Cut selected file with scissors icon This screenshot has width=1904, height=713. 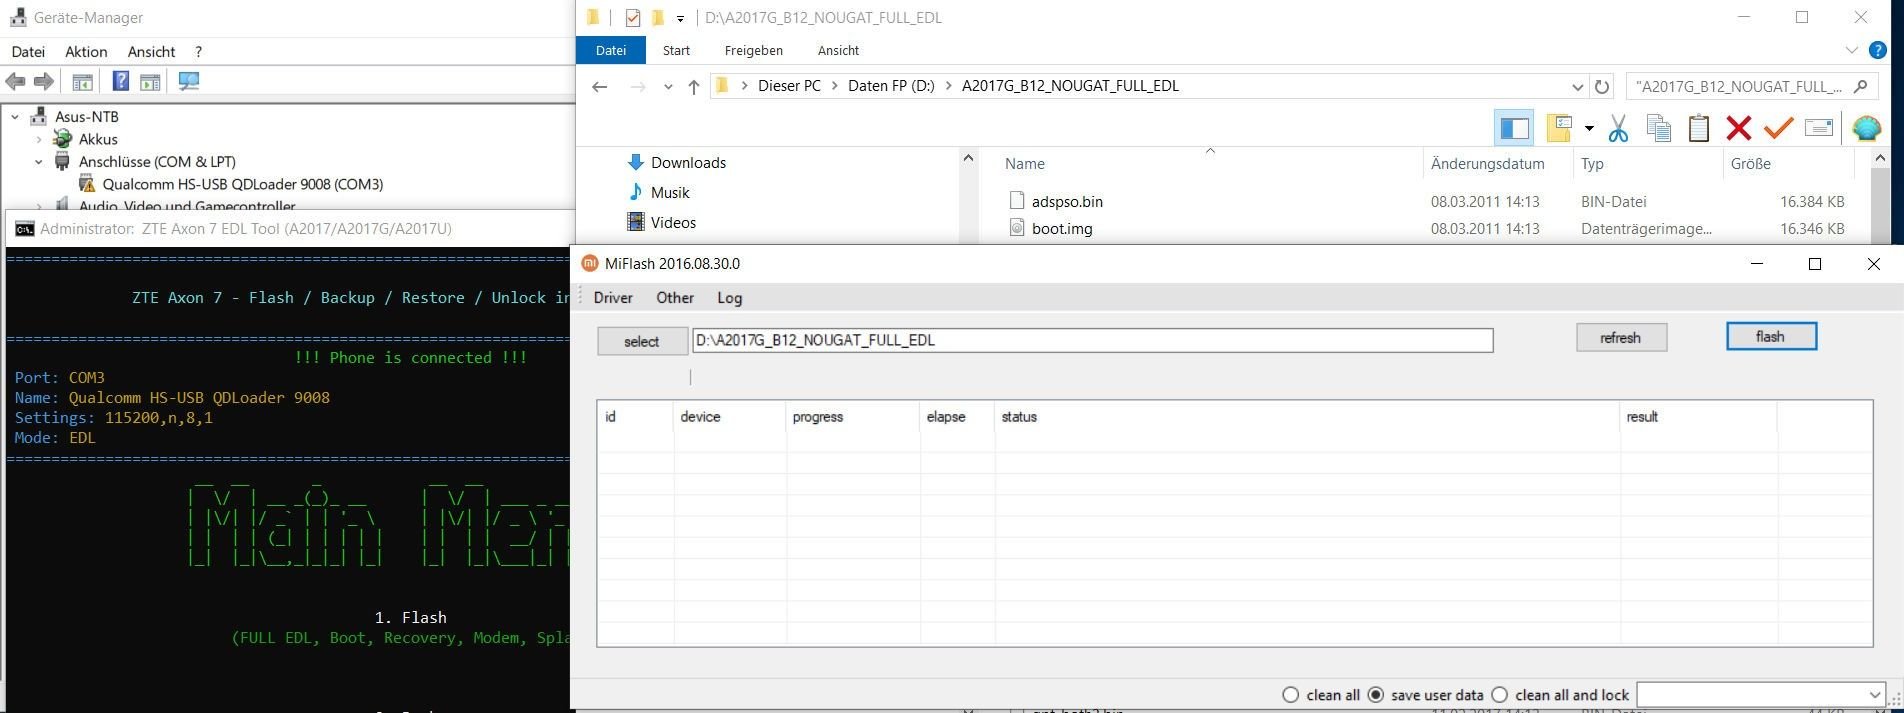pyautogui.click(x=1618, y=128)
